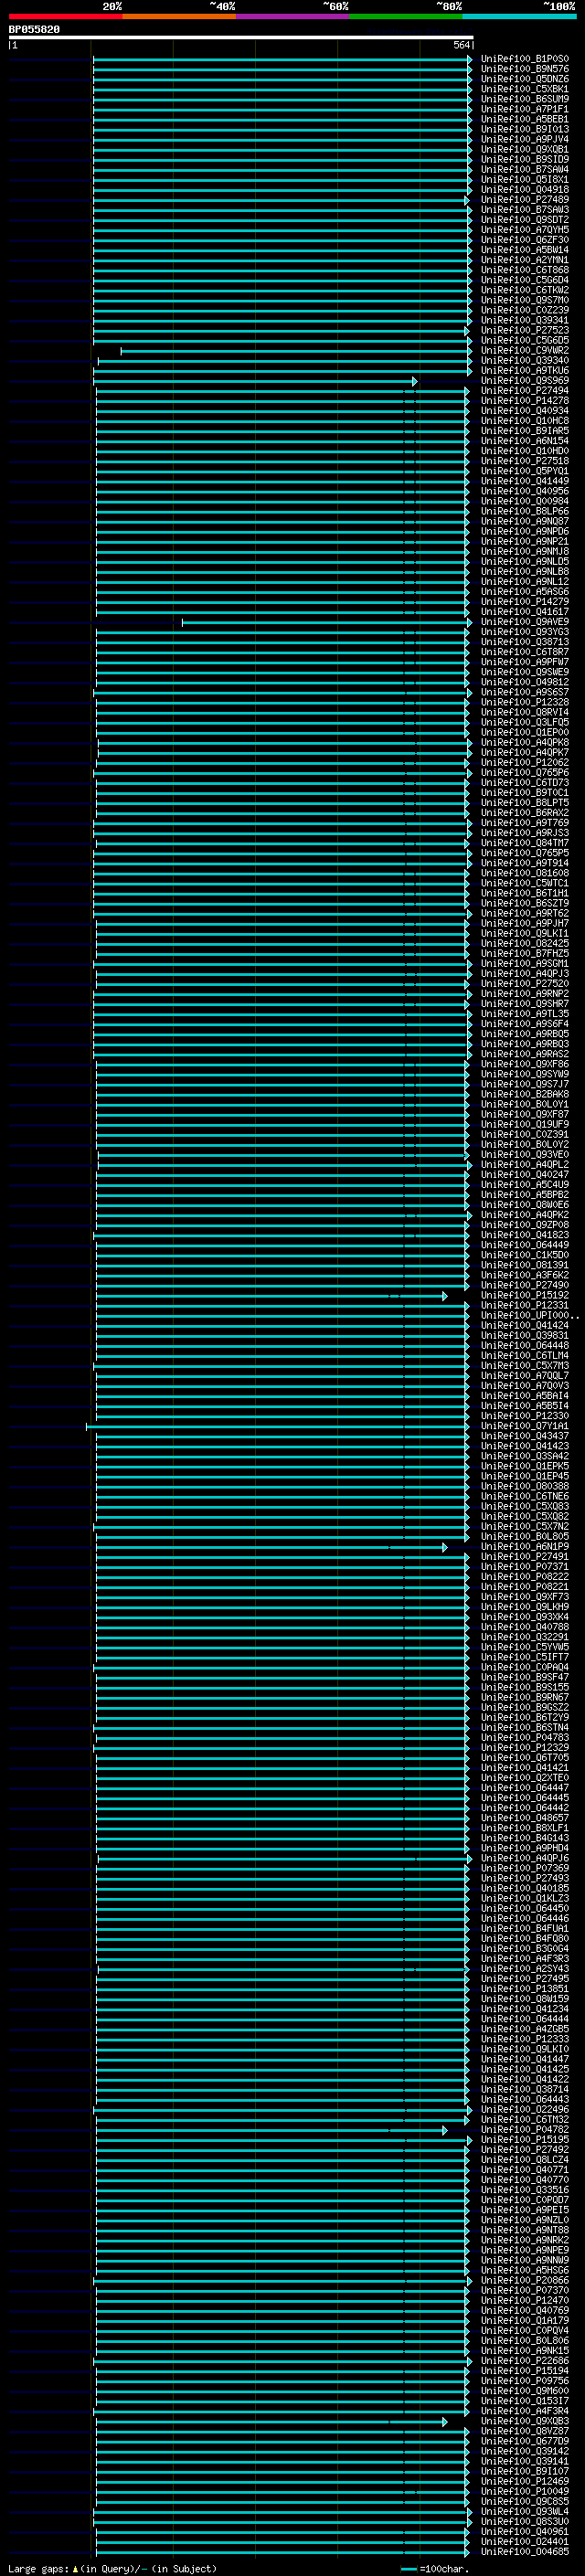The height and width of the screenshot is (2576, 585).
Task: Select label UniRef100_C6TLM4
Action: click(524, 1355)
